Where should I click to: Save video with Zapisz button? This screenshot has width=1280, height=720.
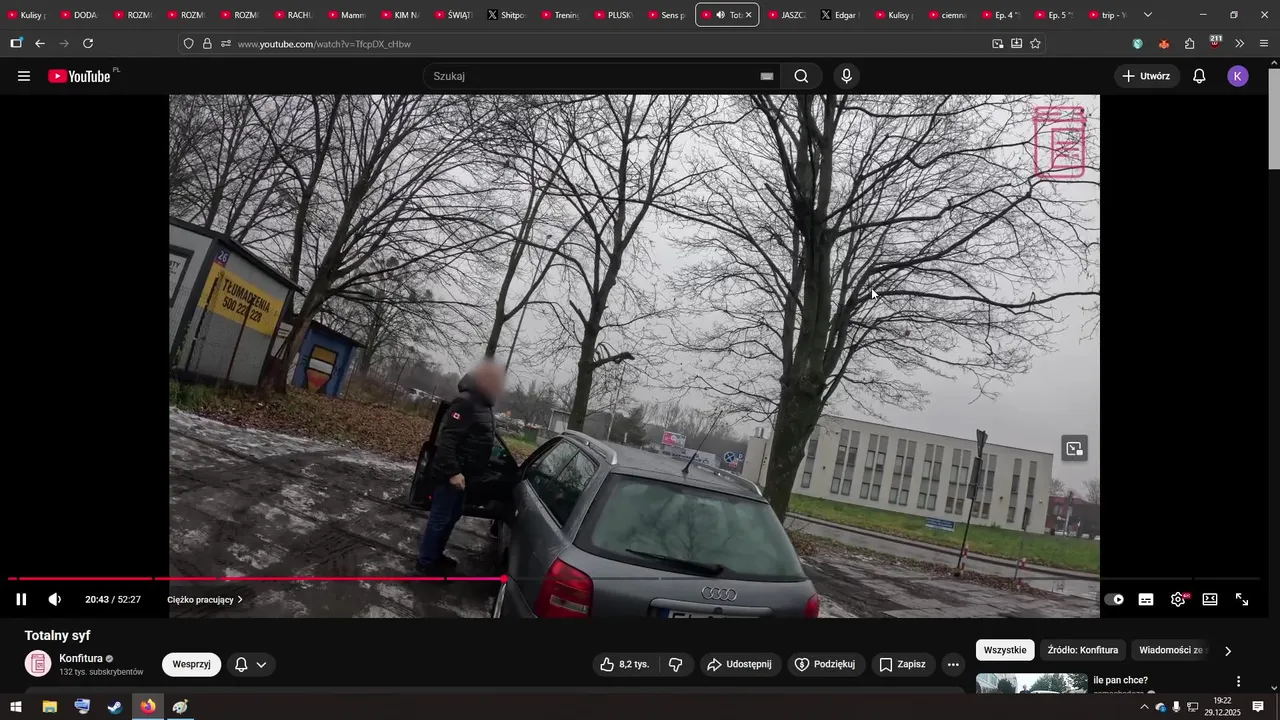point(902,664)
